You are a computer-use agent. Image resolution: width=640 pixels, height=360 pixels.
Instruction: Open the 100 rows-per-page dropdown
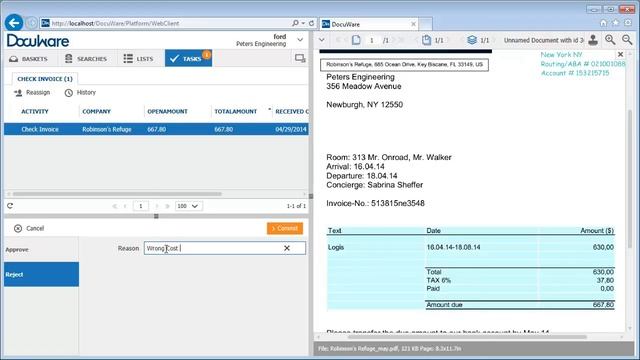coord(188,206)
